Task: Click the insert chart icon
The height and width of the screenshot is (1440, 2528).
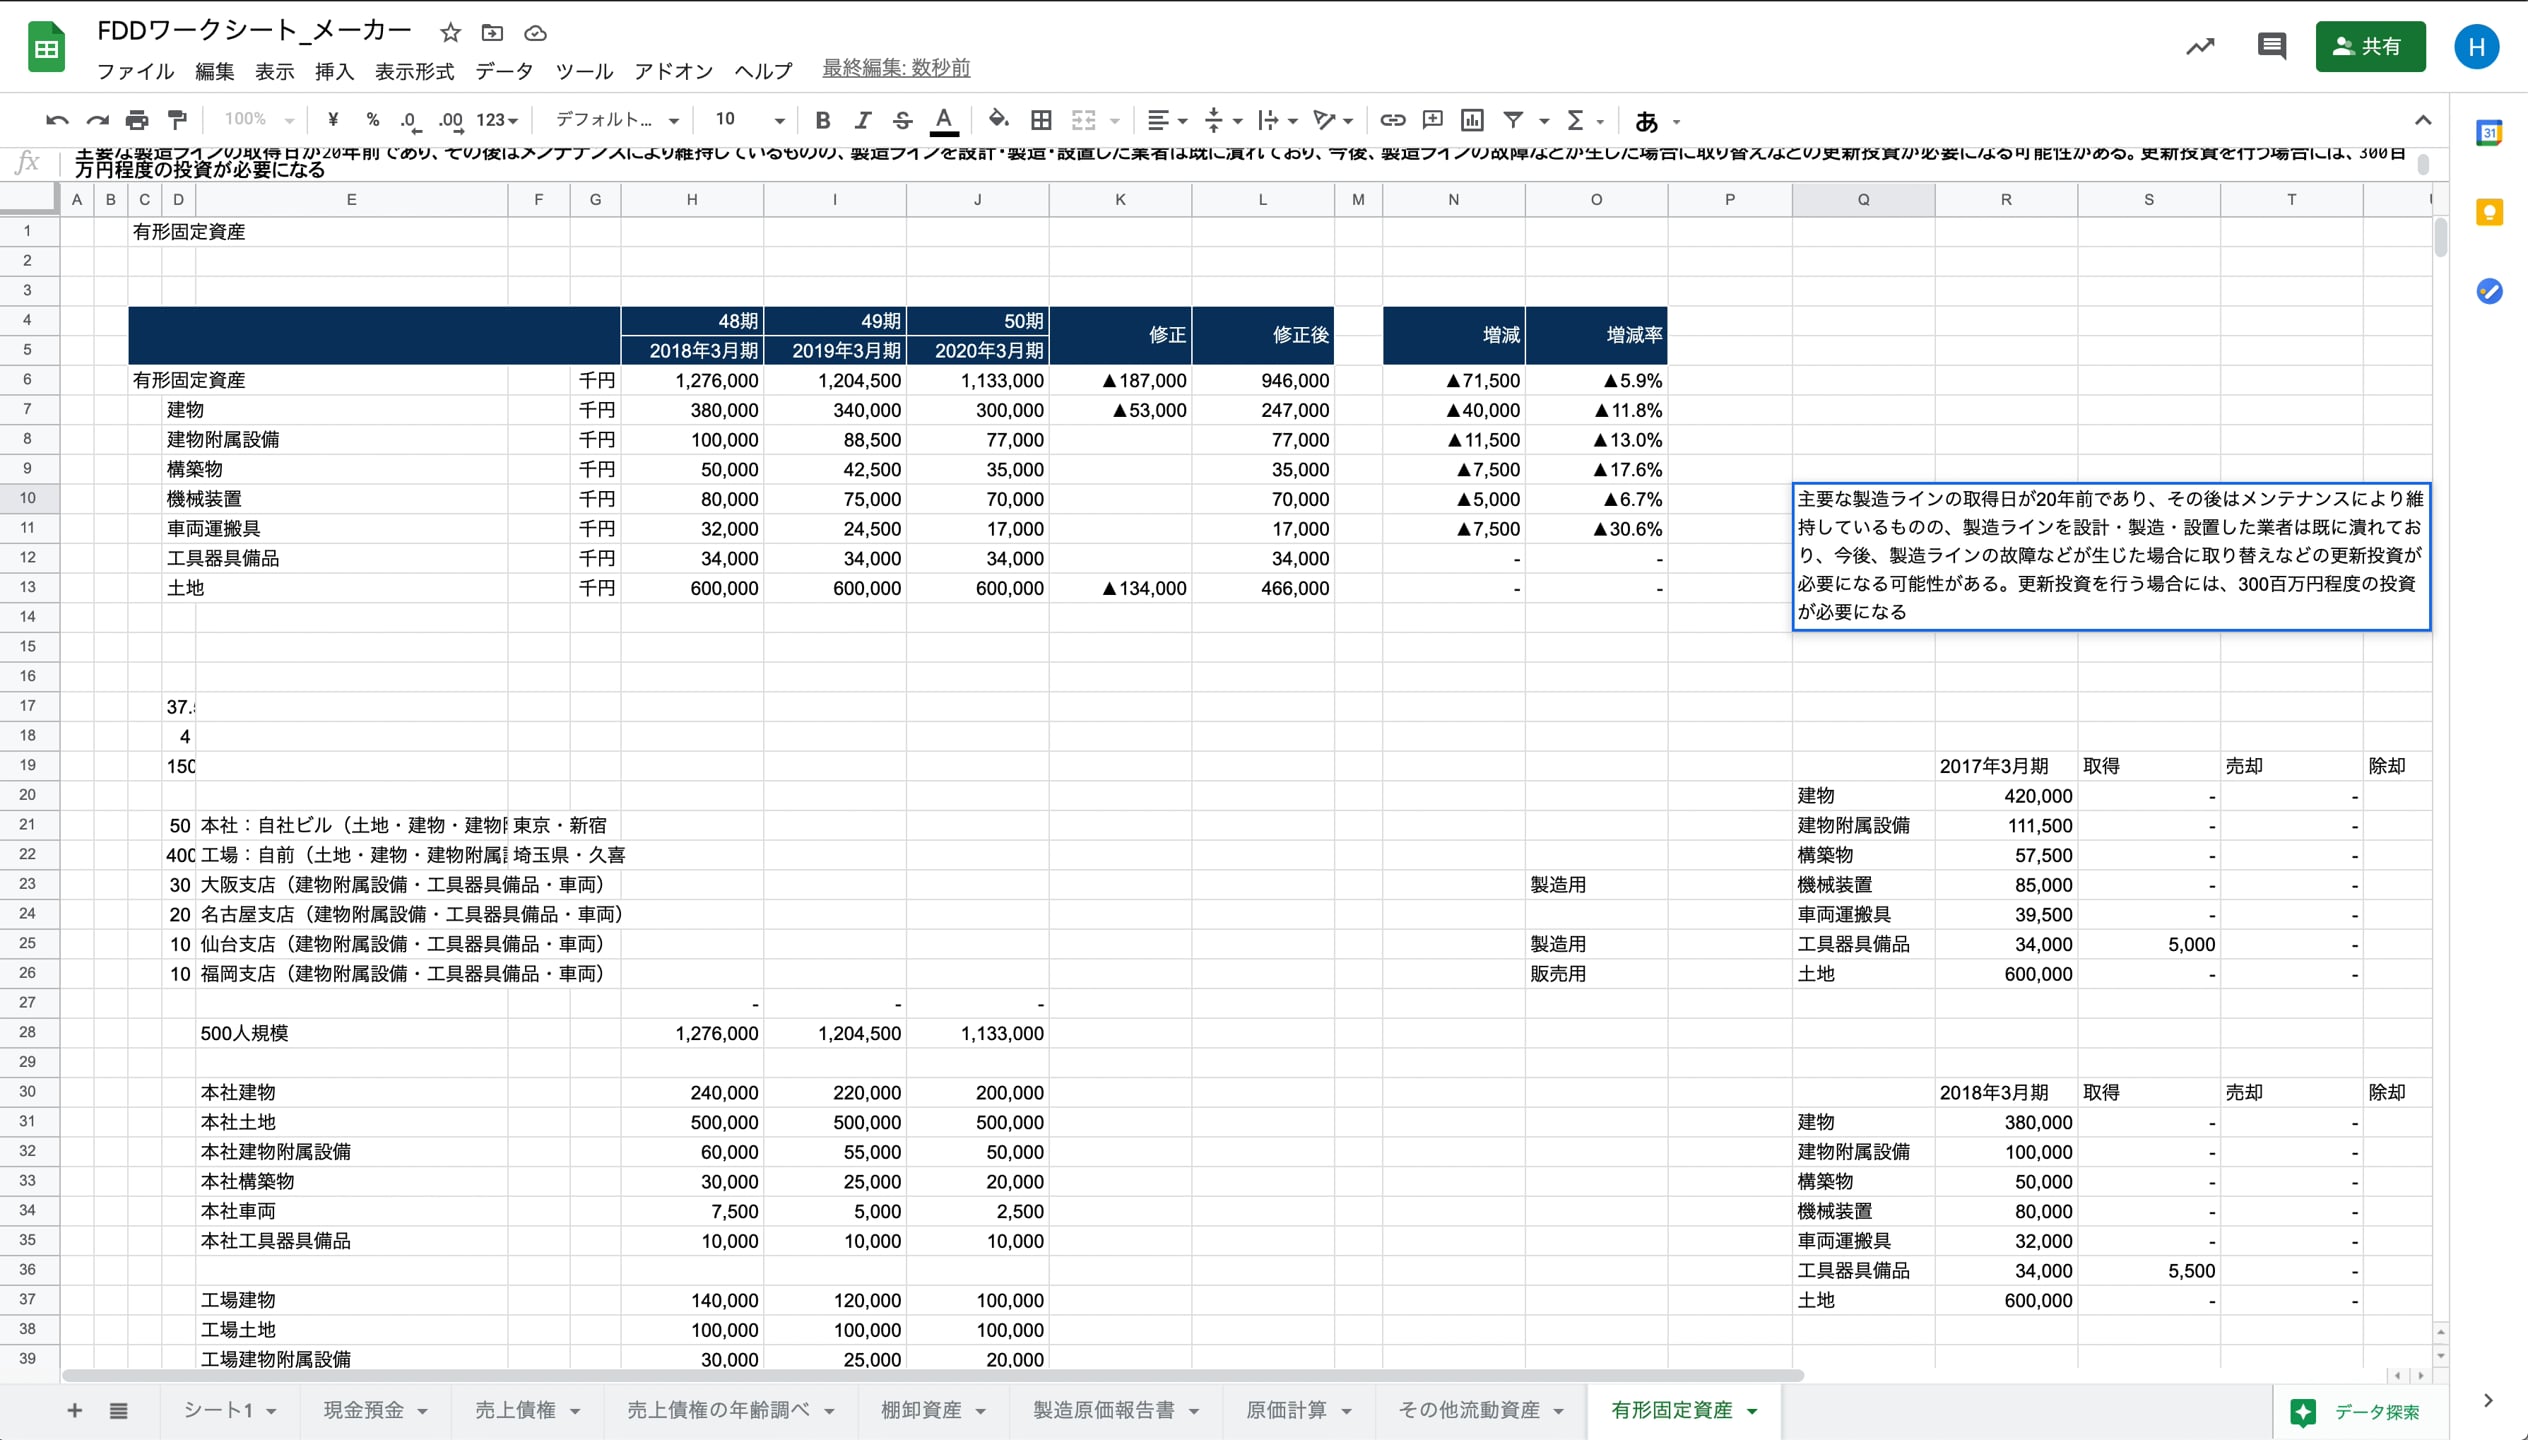Action: pyautogui.click(x=1472, y=120)
